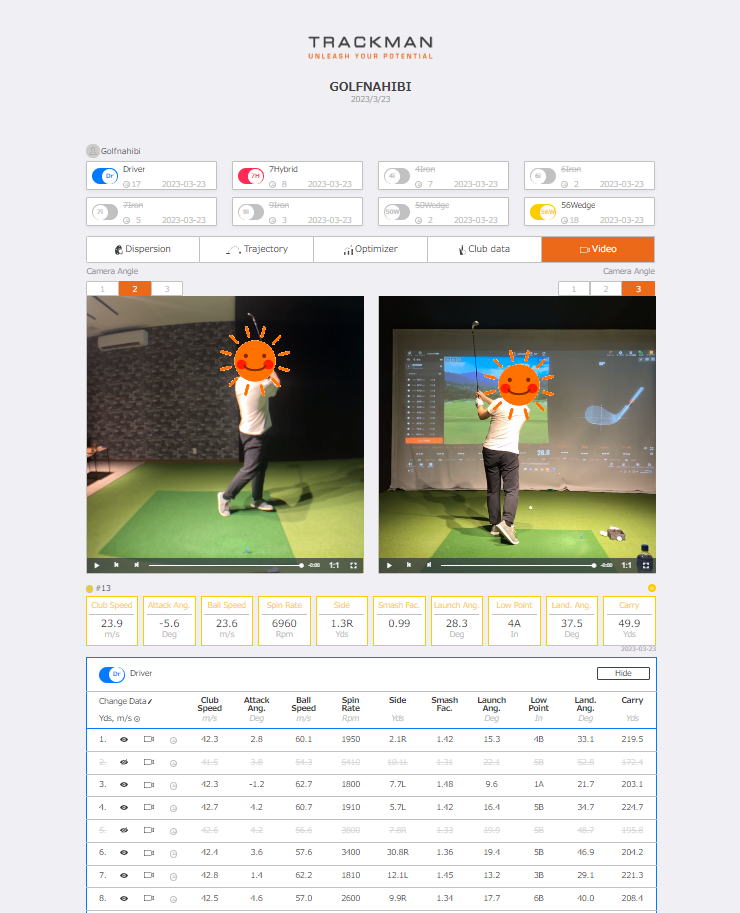This screenshot has width=740, height=913.
Task: Open the Dispersion tab
Action: tap(143, 249)
